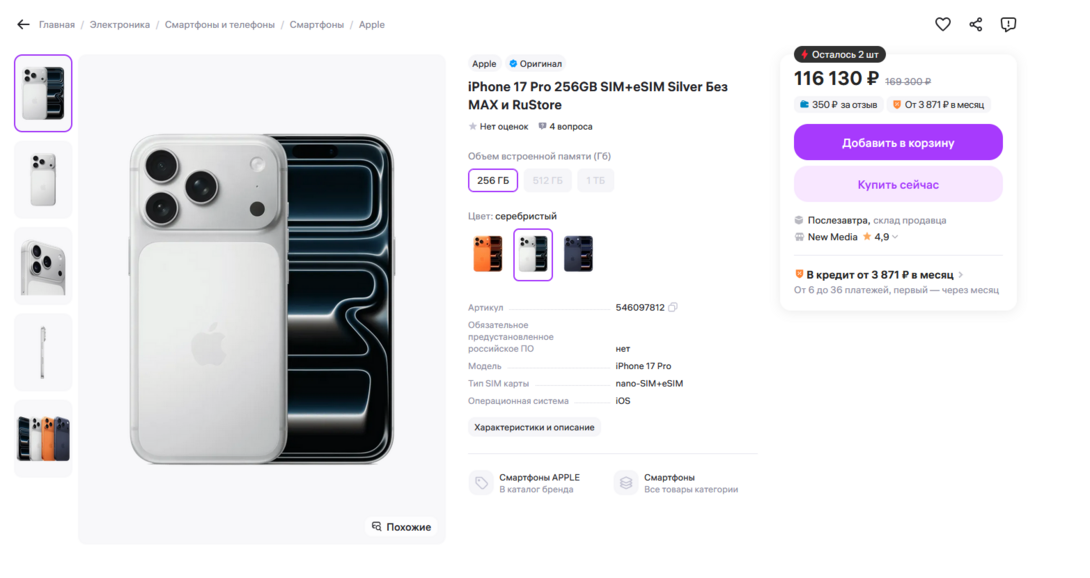
Task: Click the smartphones category stack icon
Action: 626,483
